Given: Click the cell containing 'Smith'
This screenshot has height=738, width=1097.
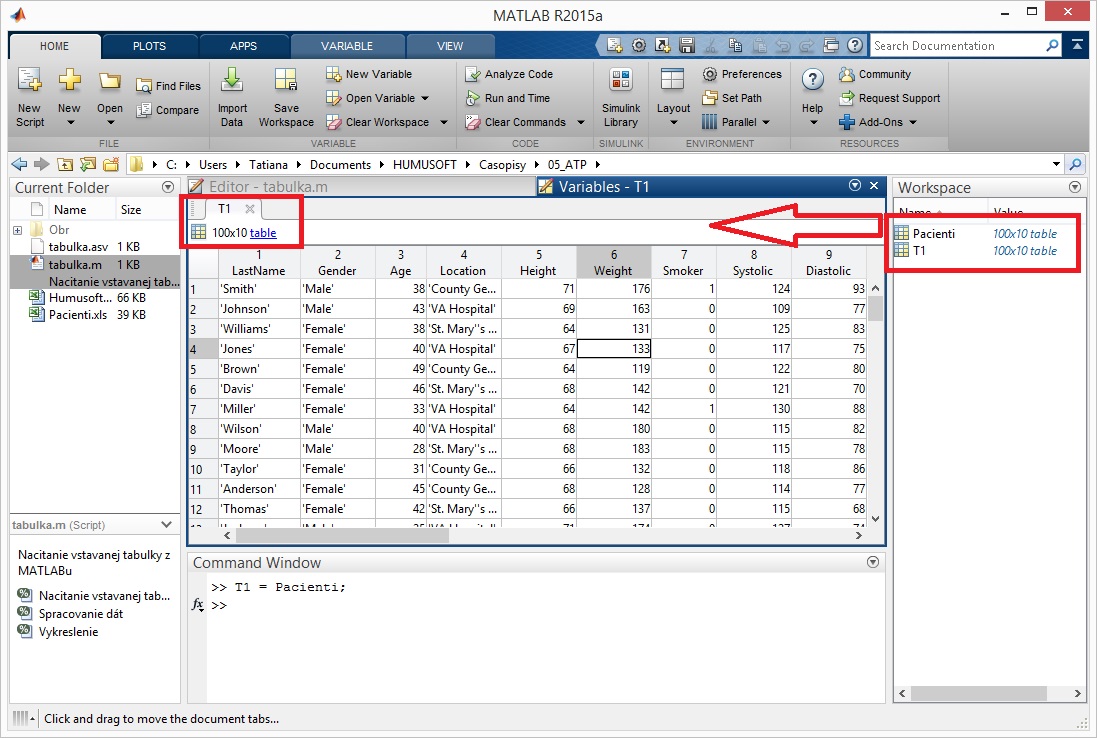Looking at the screenshot, I should point(259,288).
